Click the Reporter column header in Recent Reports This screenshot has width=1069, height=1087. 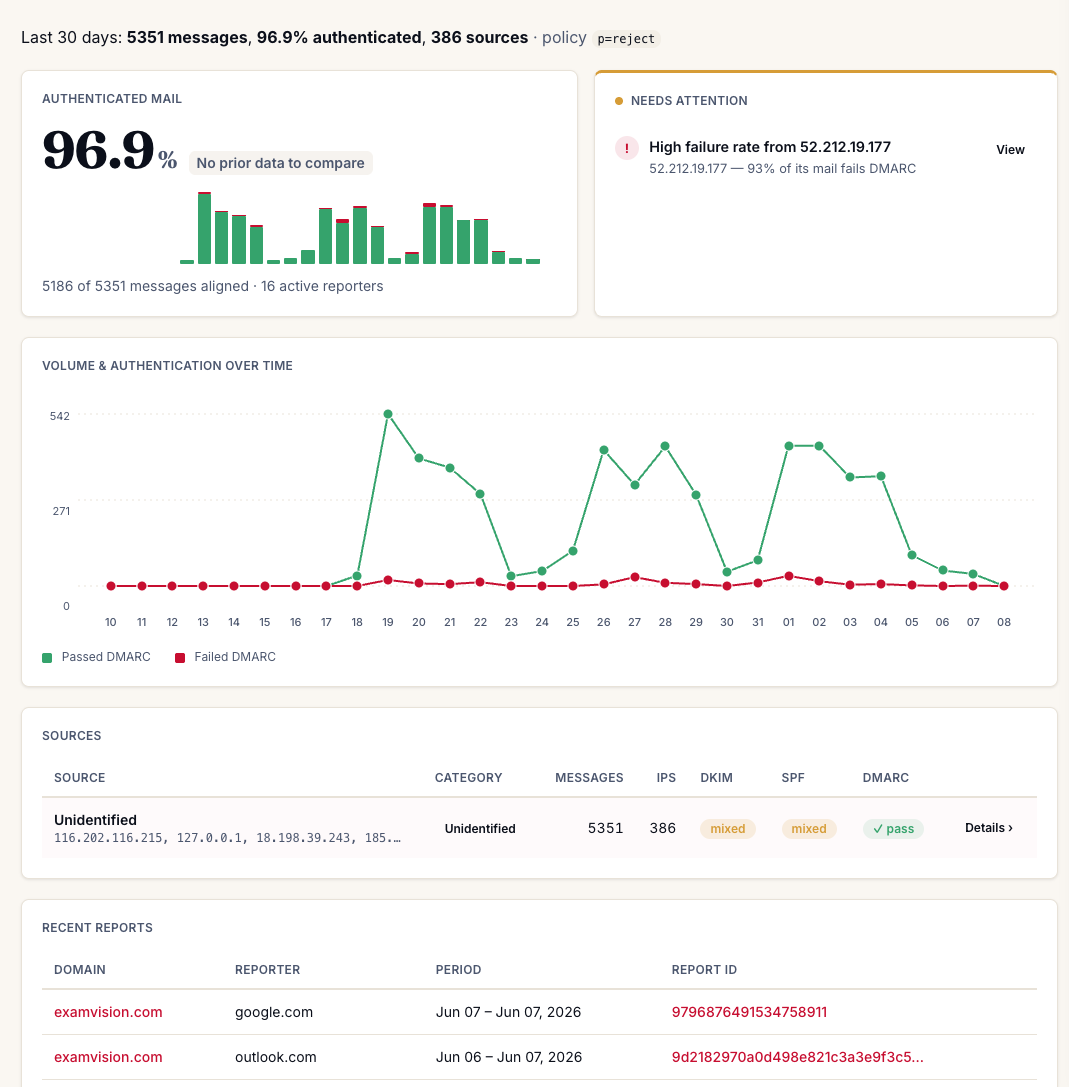(268, 970)
